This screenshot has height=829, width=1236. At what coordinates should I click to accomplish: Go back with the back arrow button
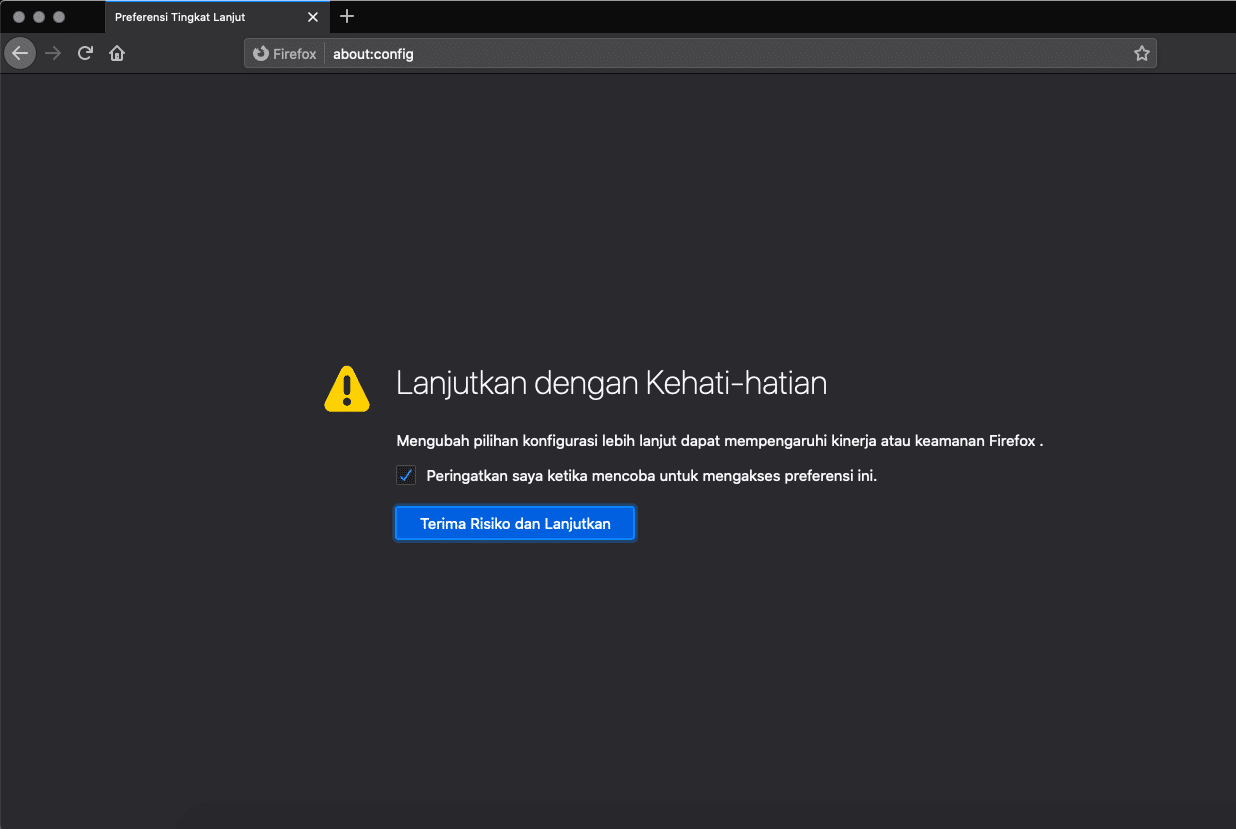click(20, 53)
